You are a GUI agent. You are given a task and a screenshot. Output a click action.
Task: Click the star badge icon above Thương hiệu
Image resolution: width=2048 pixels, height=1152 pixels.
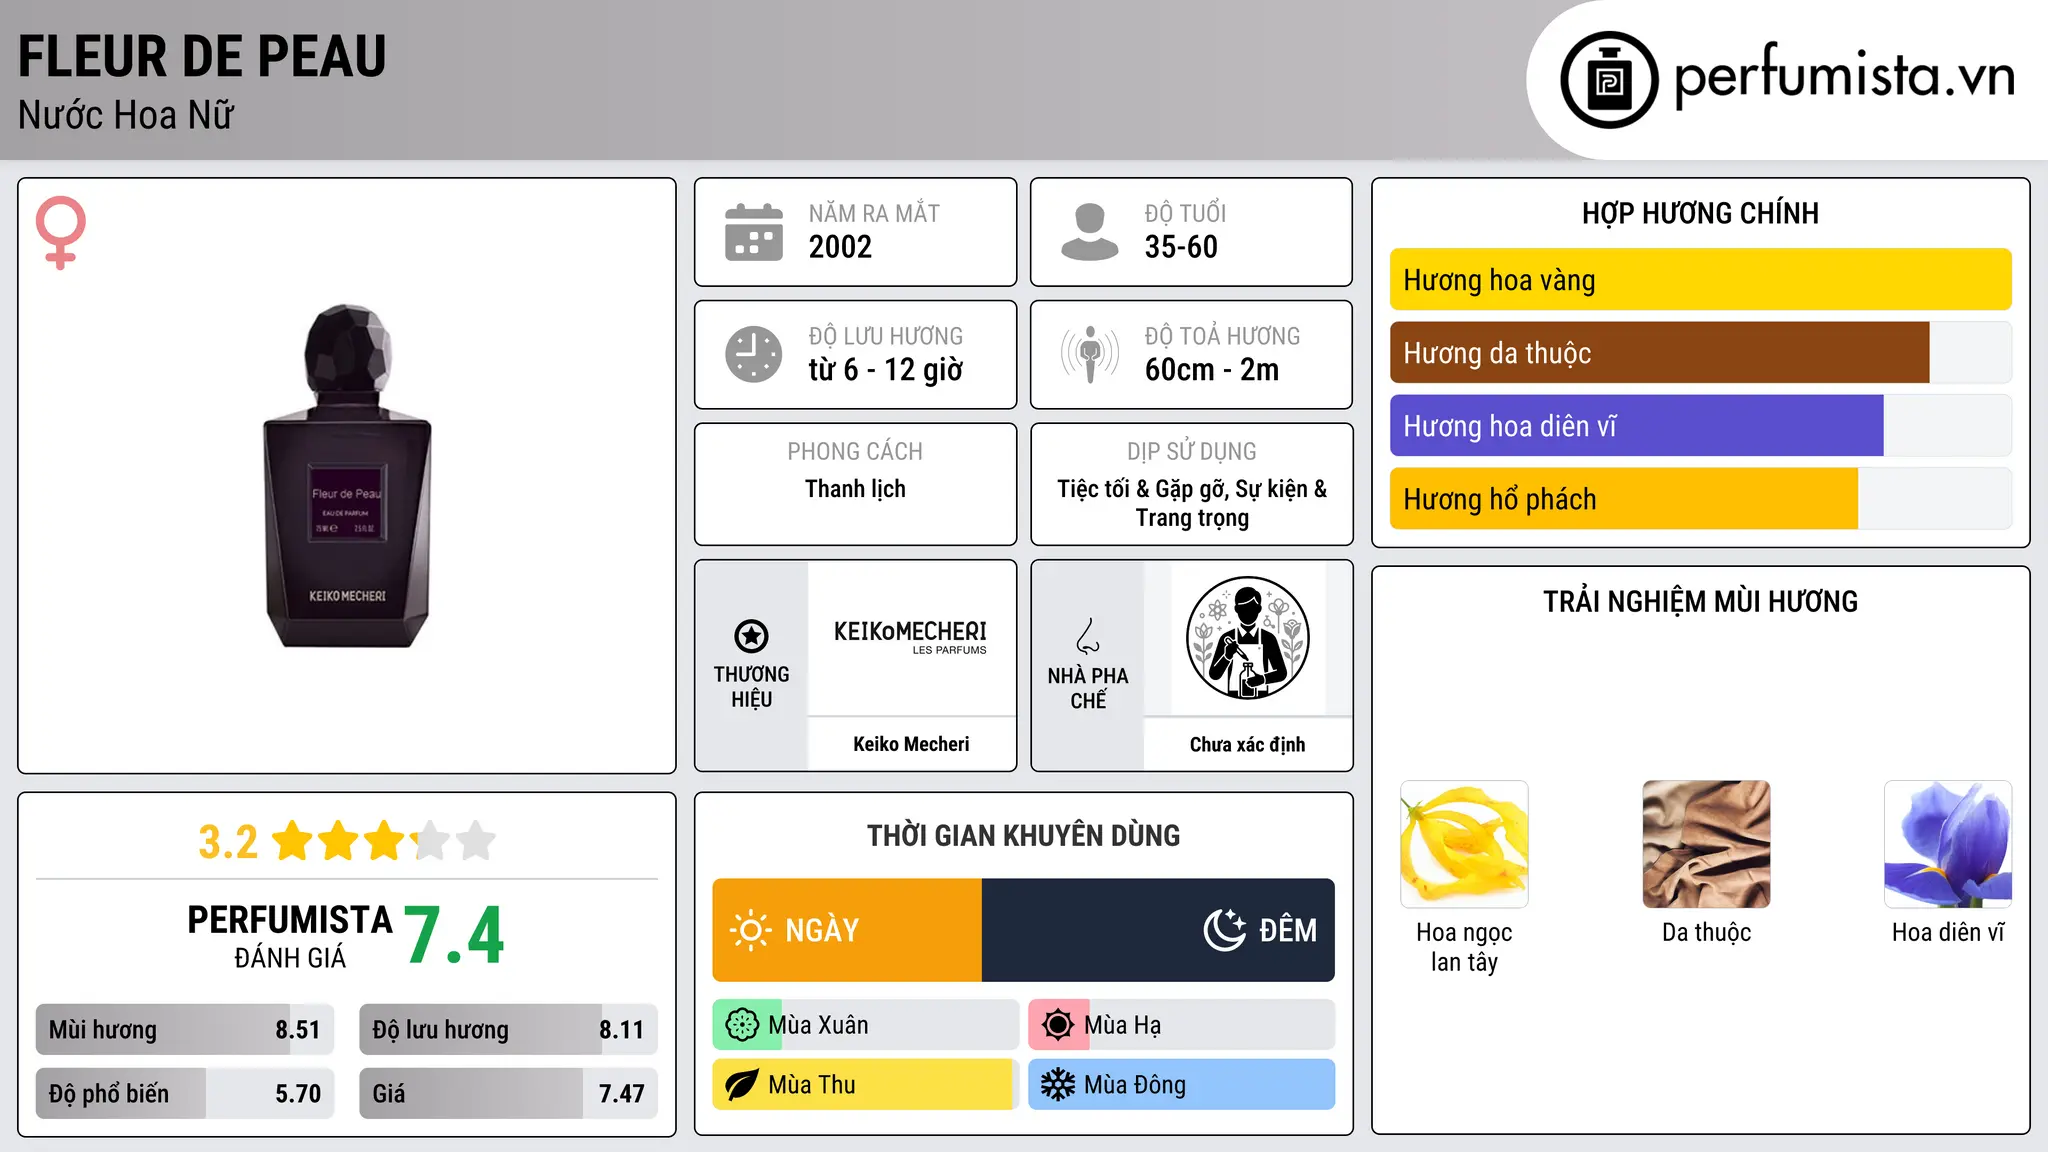point(751,635)
